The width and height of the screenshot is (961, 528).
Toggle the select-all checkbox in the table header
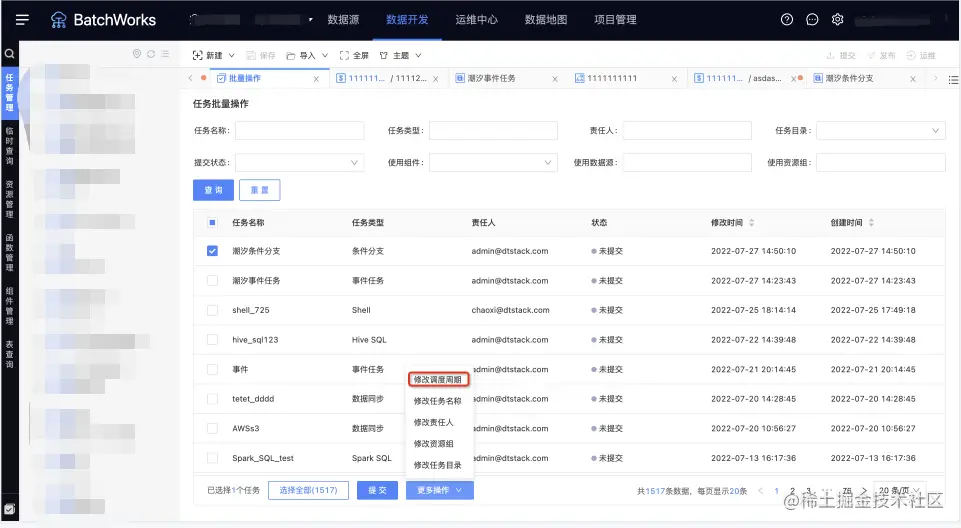click(212, 222)
